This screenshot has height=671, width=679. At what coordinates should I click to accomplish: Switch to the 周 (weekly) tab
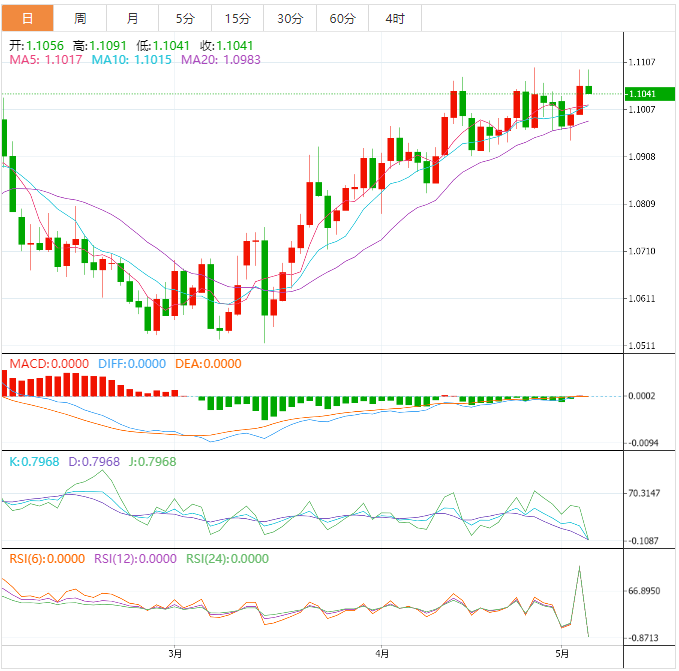[x=80, y=18]
